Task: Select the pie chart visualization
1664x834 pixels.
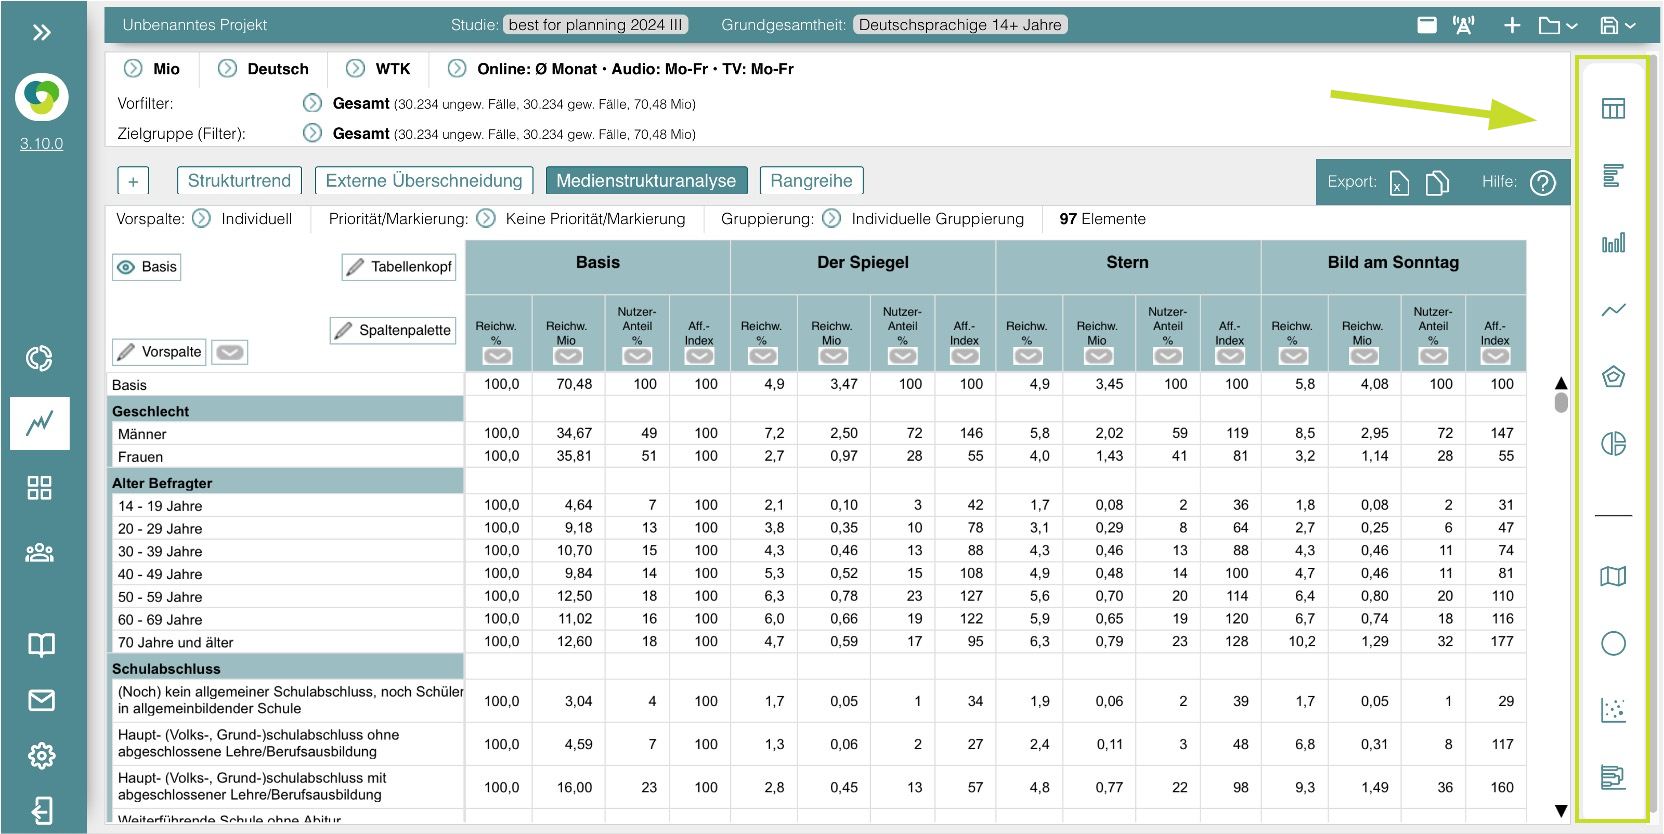Action: 1613,444
